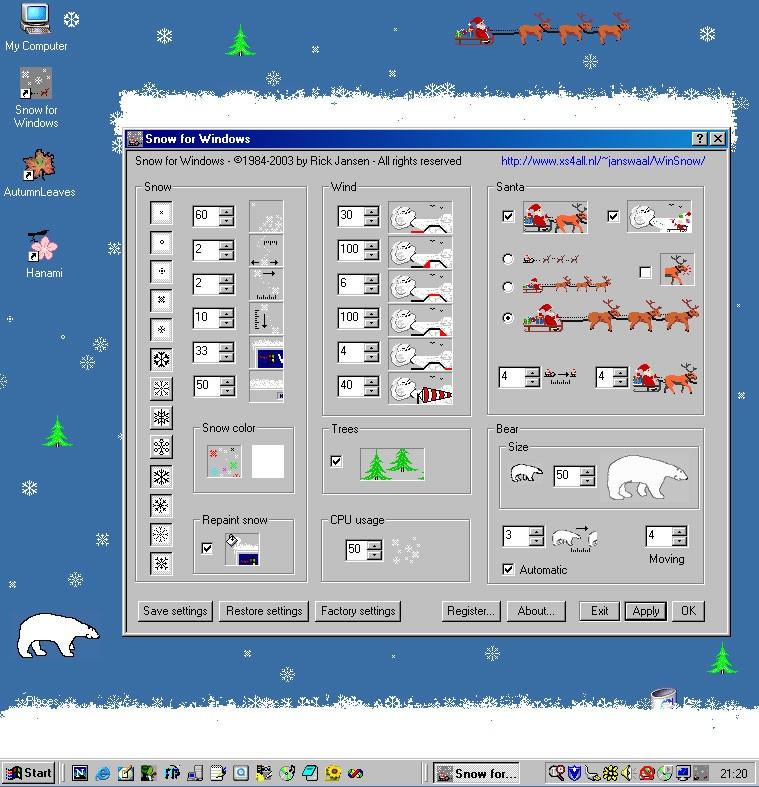Click the Apply button
Screen dimensions: 759x787
tap(646, 611)
